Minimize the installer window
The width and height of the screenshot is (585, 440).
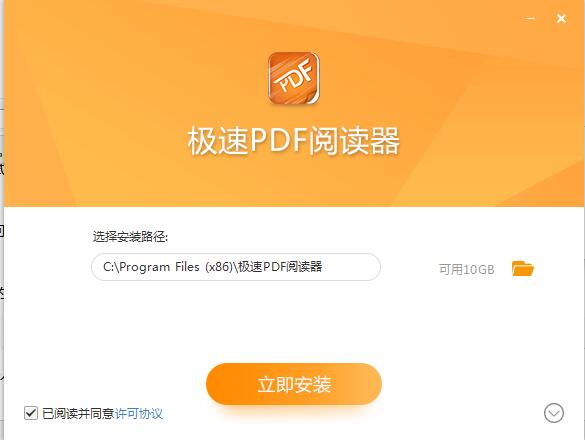(x=530, y=18)
